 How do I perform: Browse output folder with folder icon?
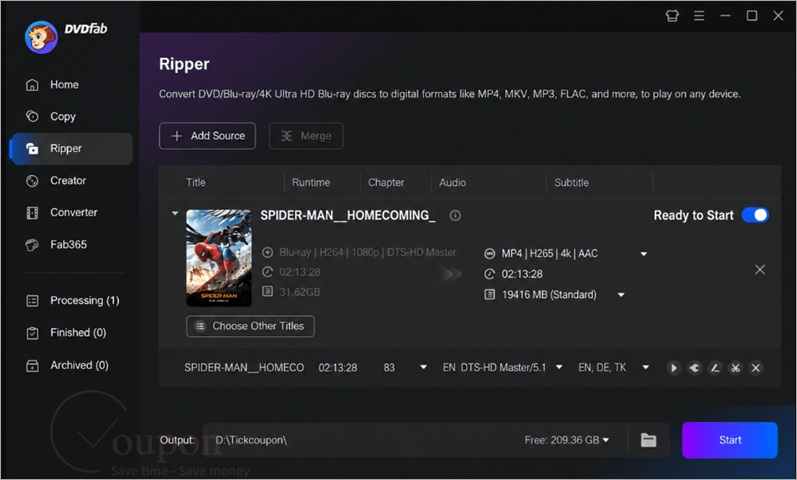click(x=648, y=440)
